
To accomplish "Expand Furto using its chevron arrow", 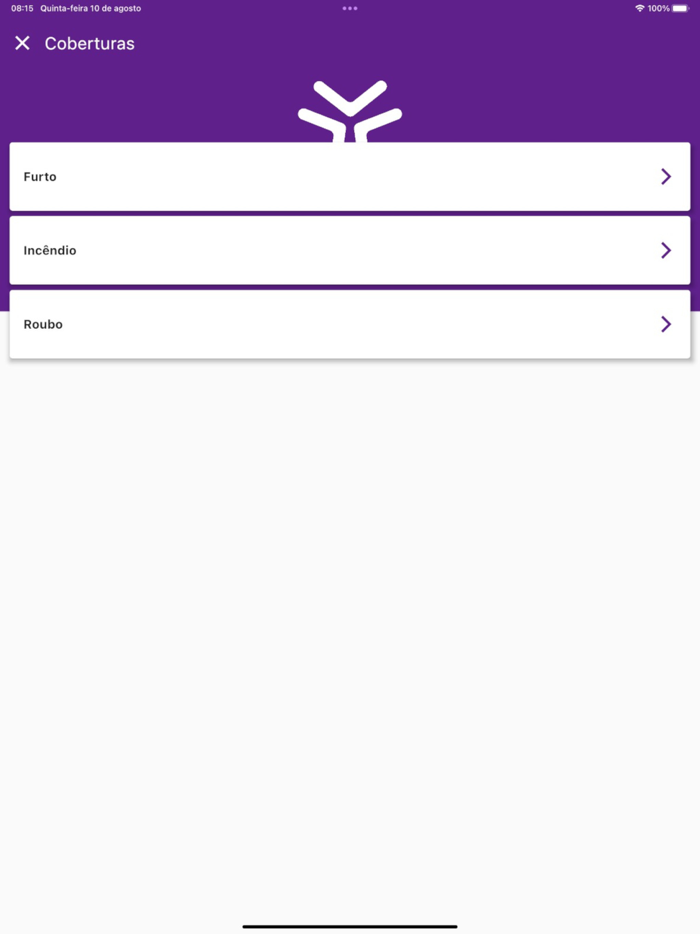I will tap(666, 176).
